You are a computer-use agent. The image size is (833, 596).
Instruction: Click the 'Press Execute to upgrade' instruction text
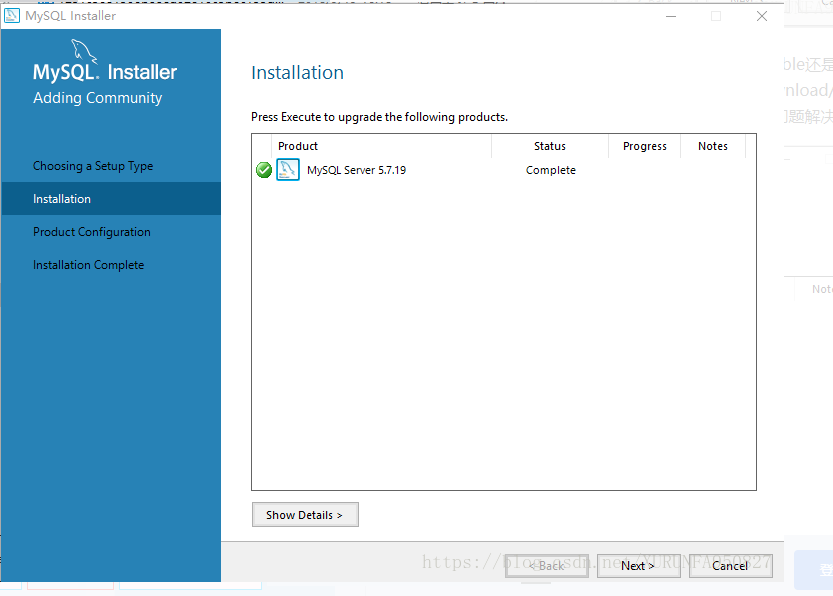(379, 117)
